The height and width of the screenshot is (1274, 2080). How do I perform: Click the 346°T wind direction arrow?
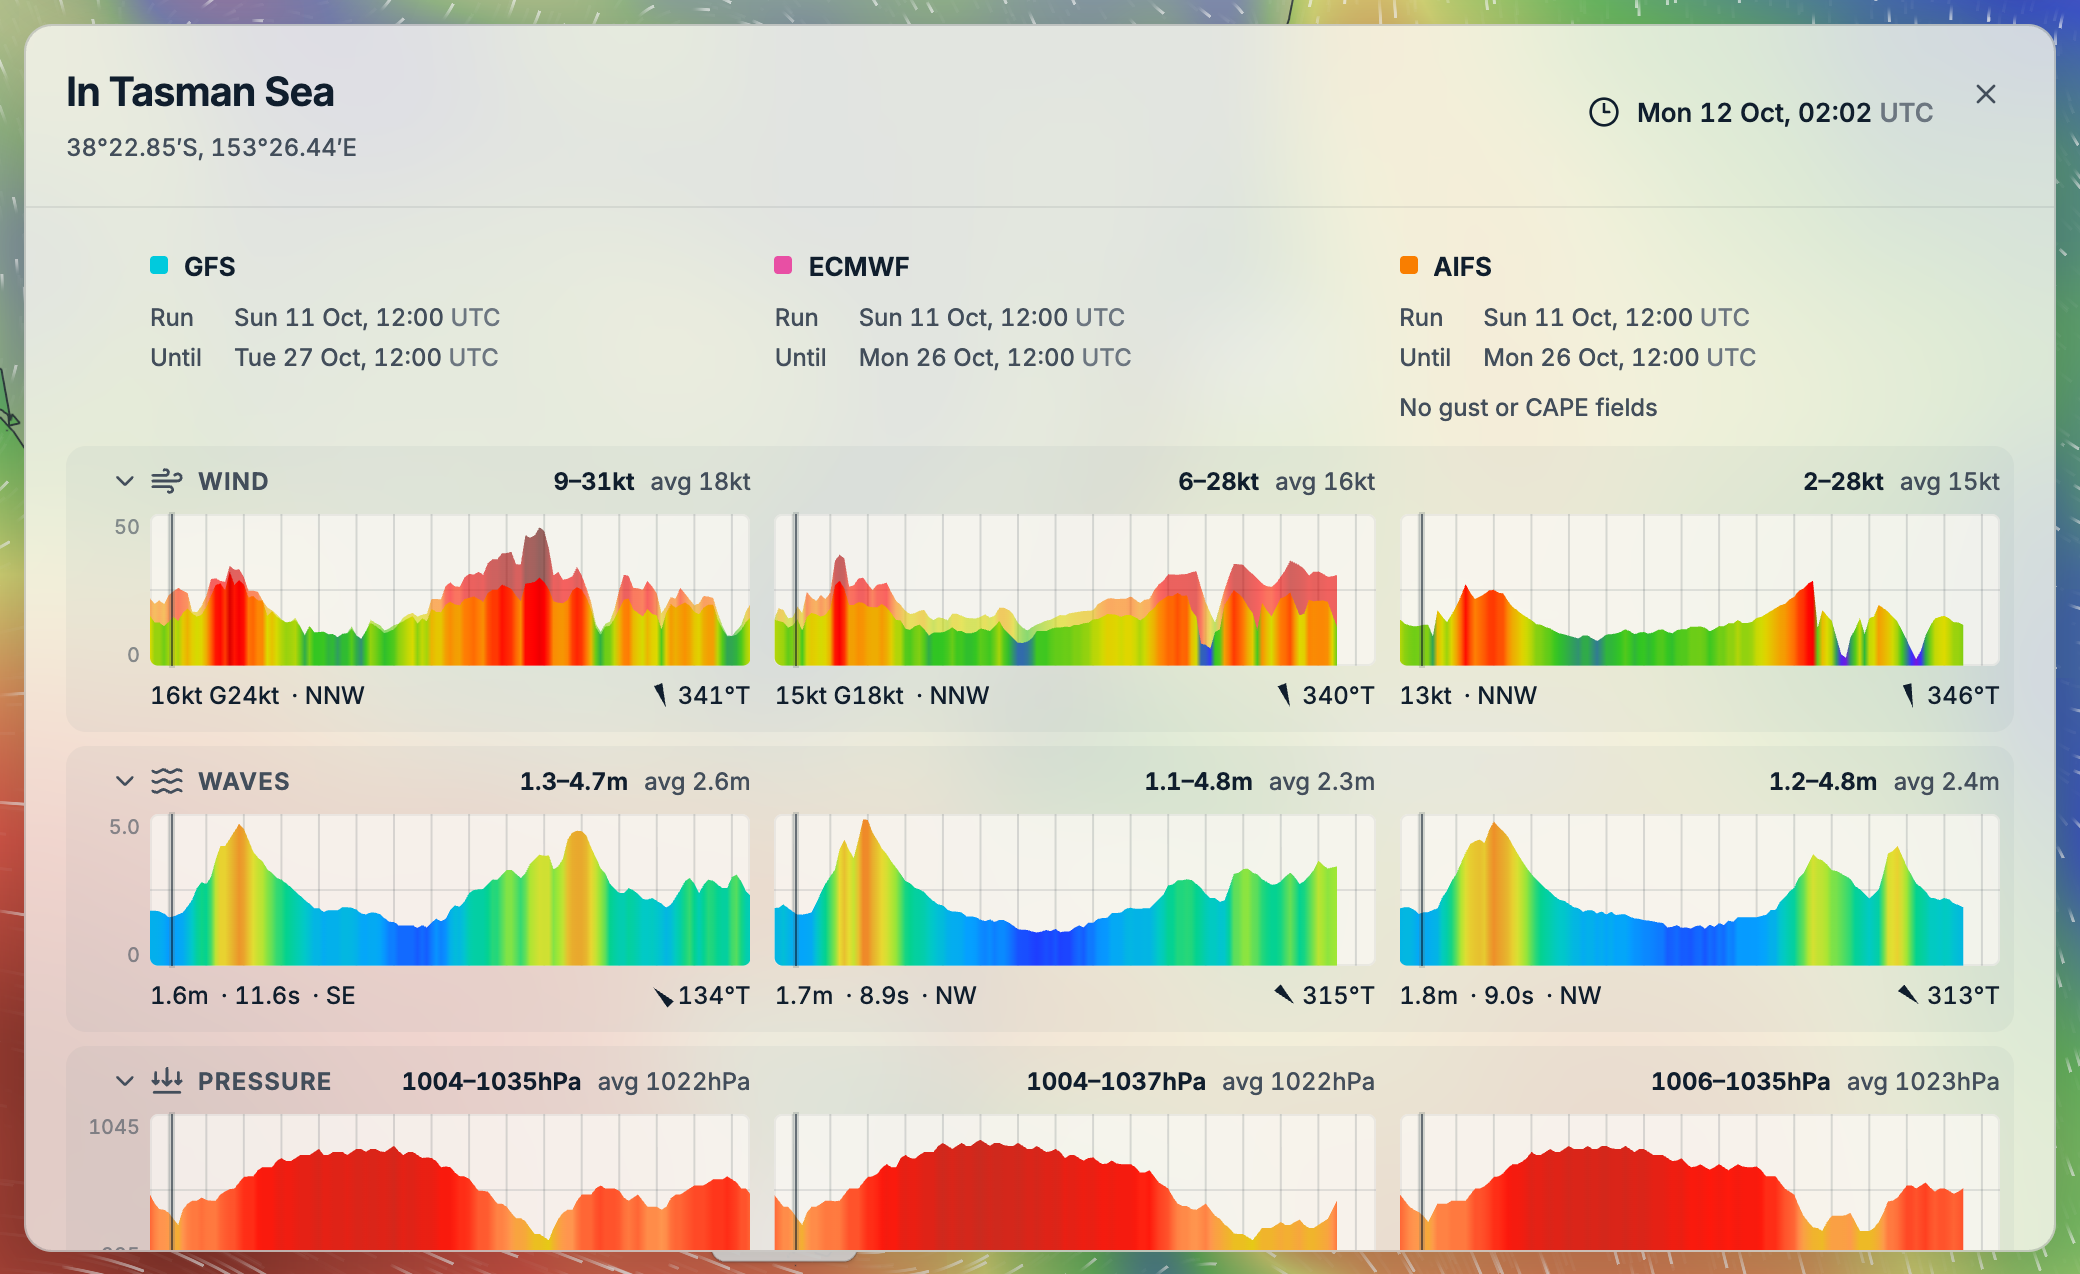(x=1908, y=695)
